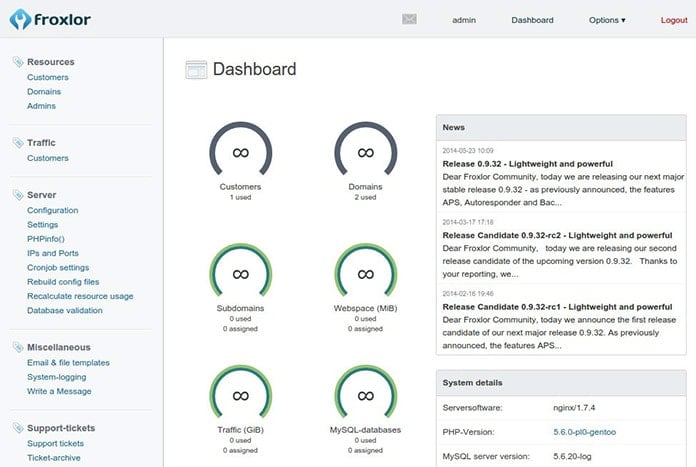Viewport: 696px width, 467px height.
Task: Click the News panel header
Action: coord(561,127)
